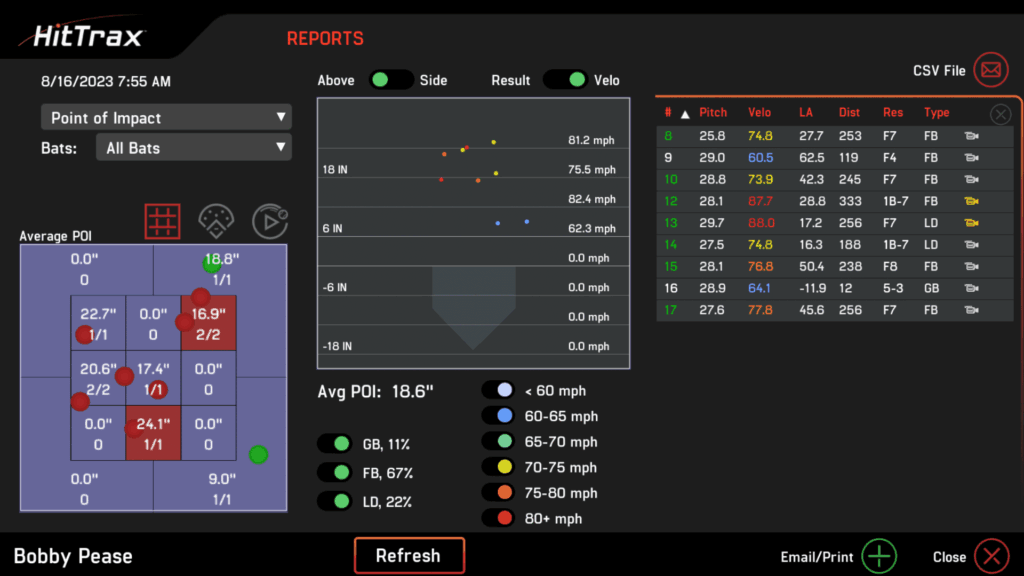
Task: Switch to the baseball field spray chart icon
Action: pyautogui.click(x=216, y=221)
